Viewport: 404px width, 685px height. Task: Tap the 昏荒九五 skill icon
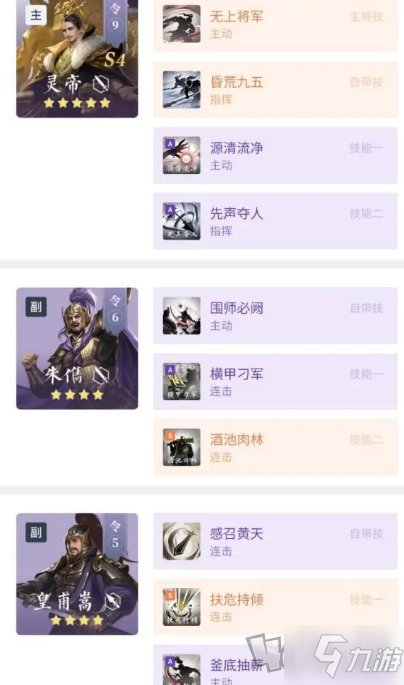tap(181, 90)
